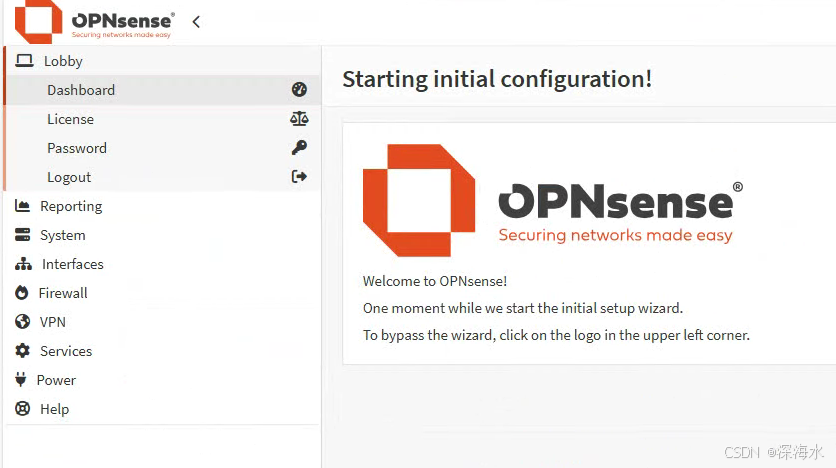Screen dimensions: 836x468
Task: Click the plug icon beside Power
Action: pyautogui.click(x=21, y=379)
